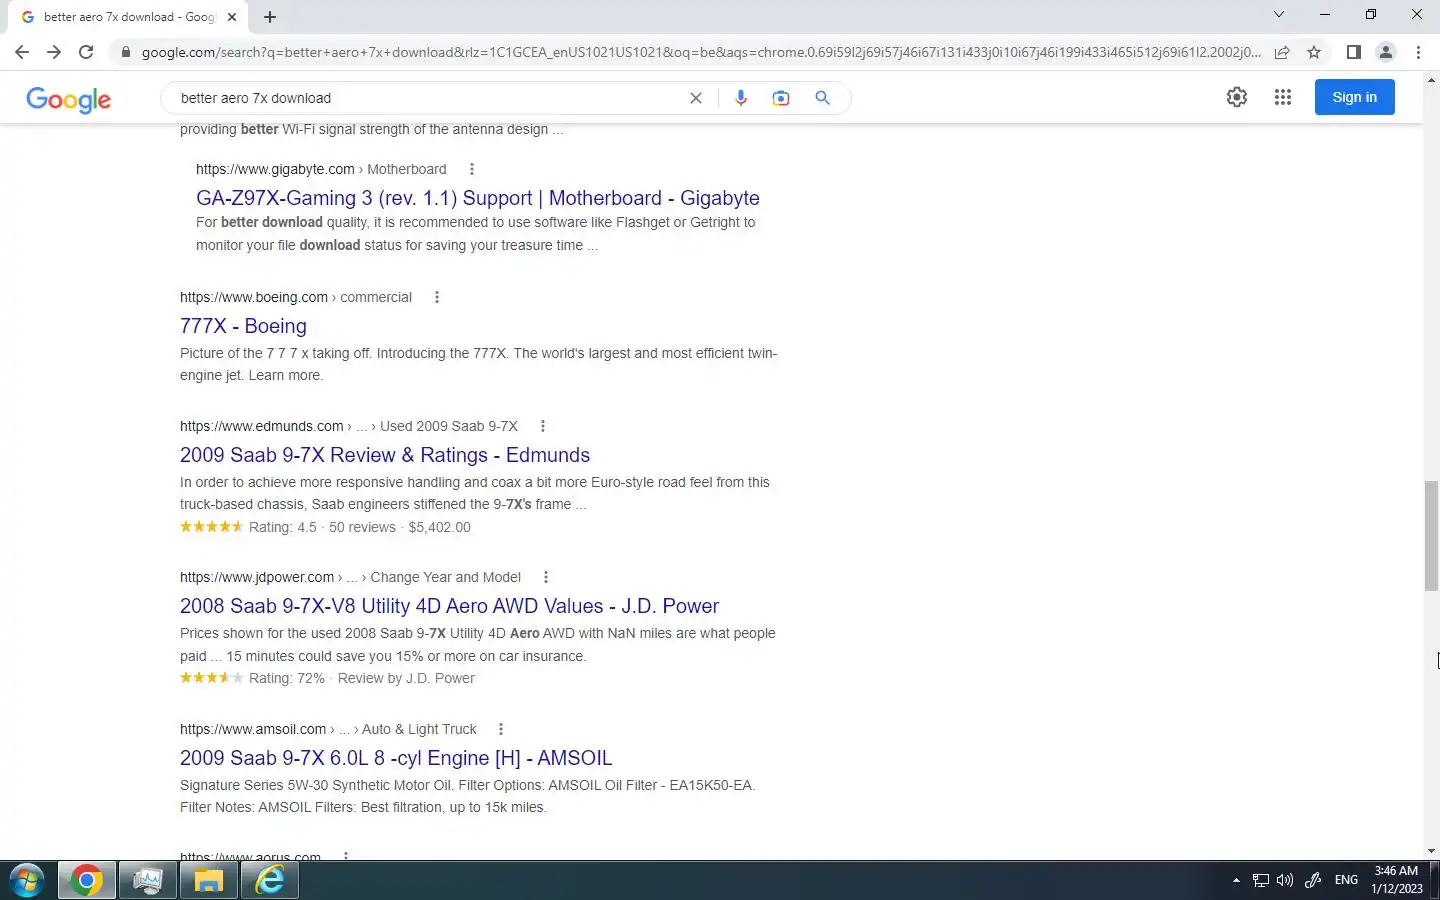Click the 'Rating: 72%' J.D. Power text

(x=287, y=678)
